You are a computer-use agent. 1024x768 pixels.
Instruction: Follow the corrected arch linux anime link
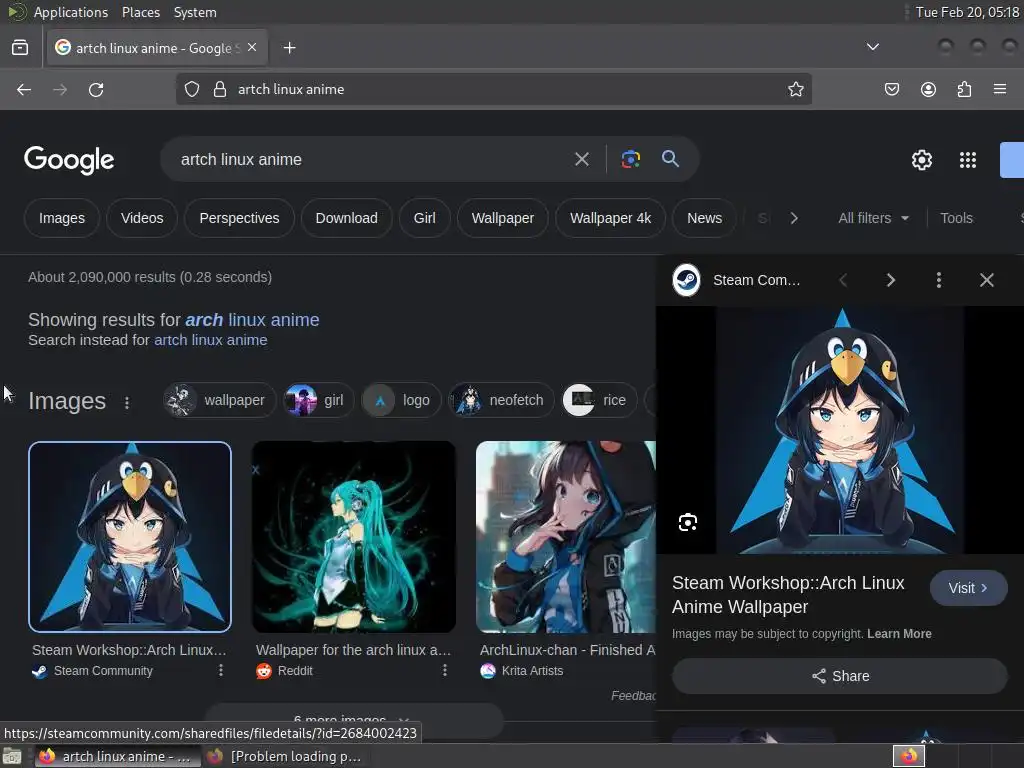pos(252,319)
